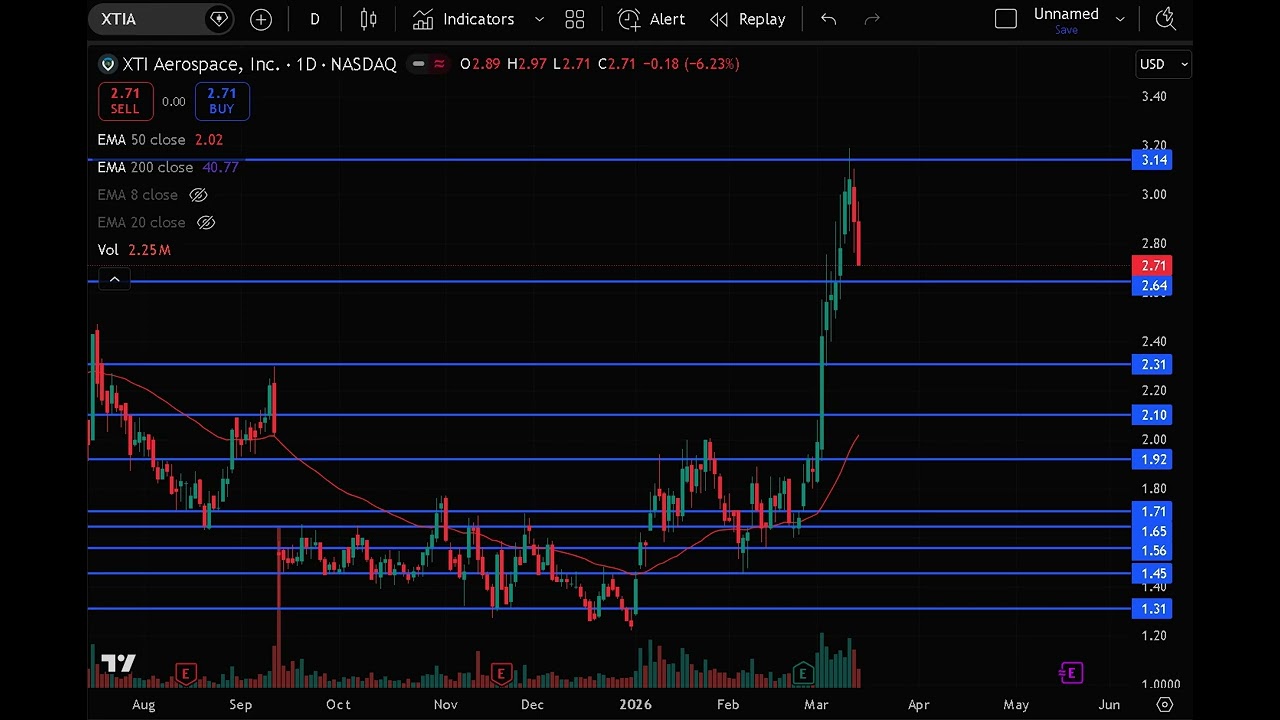Image resolution: width=1280 pixels, height=720 pixels.
Task: Add a symbol with the plus-circle icon
Action: [x=261, y=19]
